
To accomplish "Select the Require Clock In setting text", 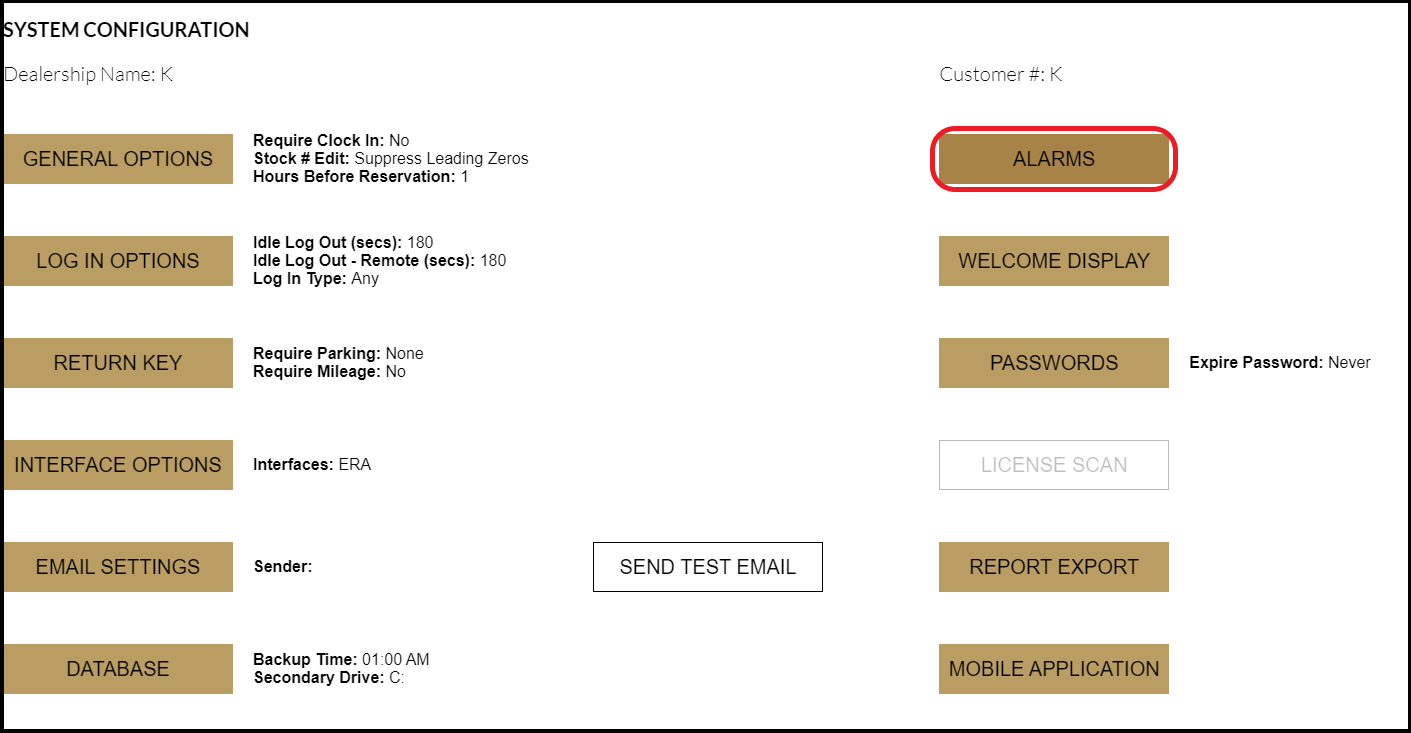I will point(330,140).
